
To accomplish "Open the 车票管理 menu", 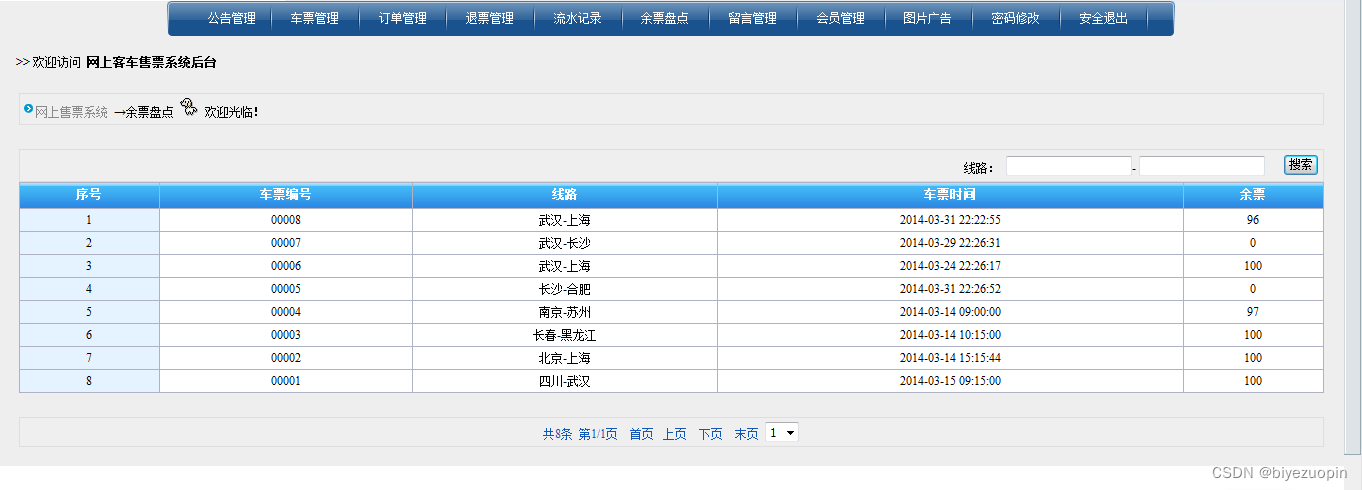I will tap(314, 18).
